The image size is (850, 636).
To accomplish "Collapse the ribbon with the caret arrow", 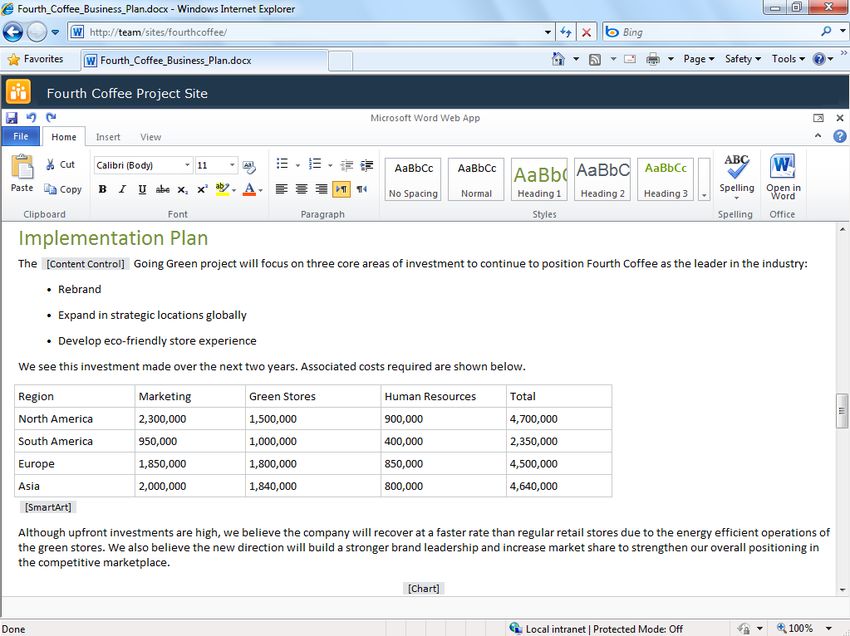I will point(818,136).
